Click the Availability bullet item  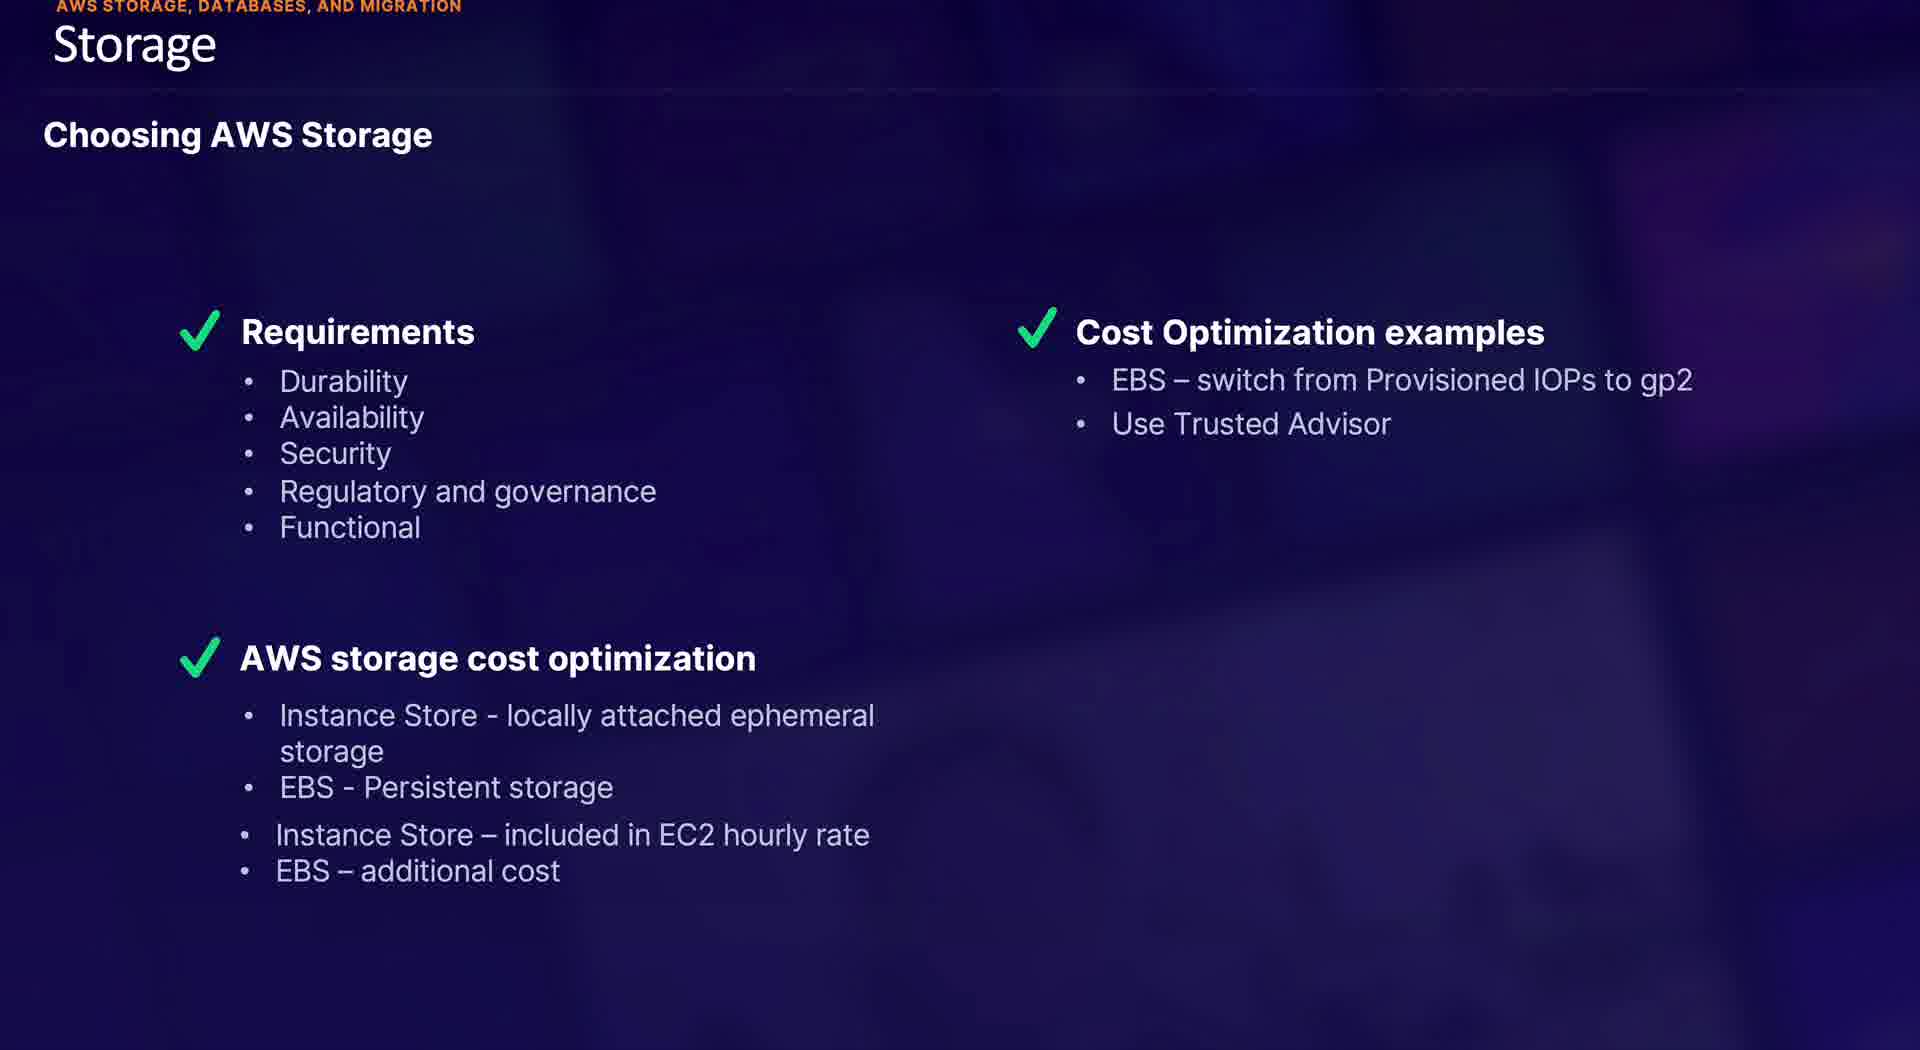351,417
